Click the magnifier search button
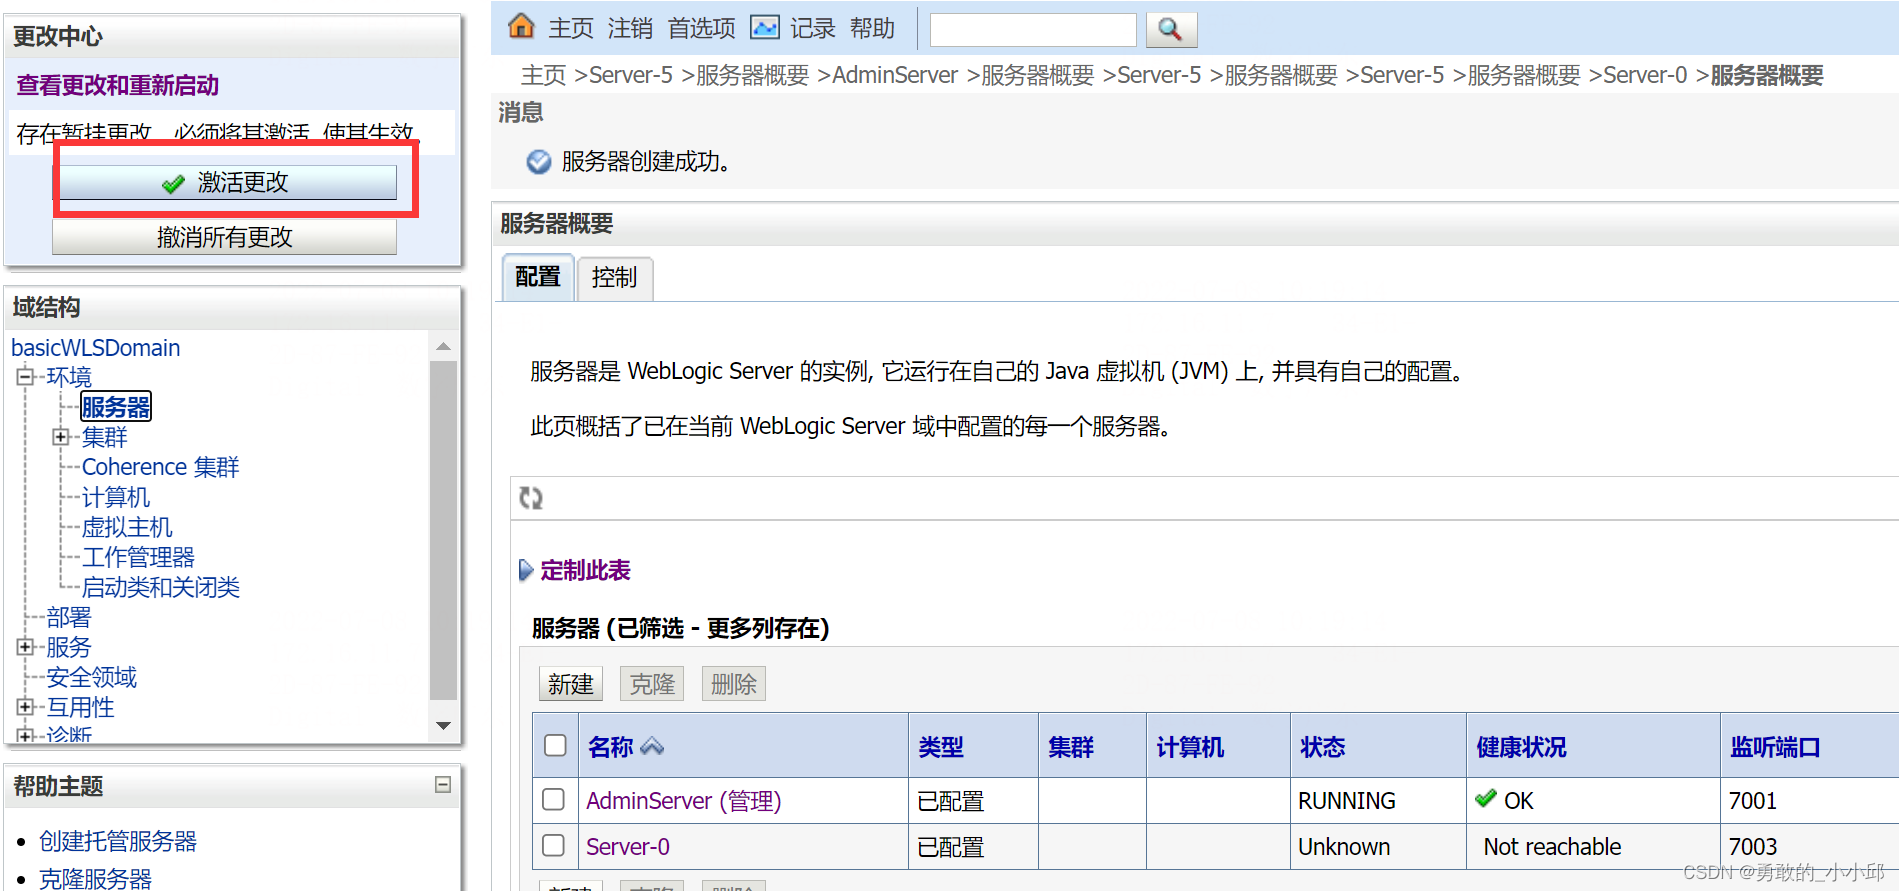 click(x=1171, y=29)
